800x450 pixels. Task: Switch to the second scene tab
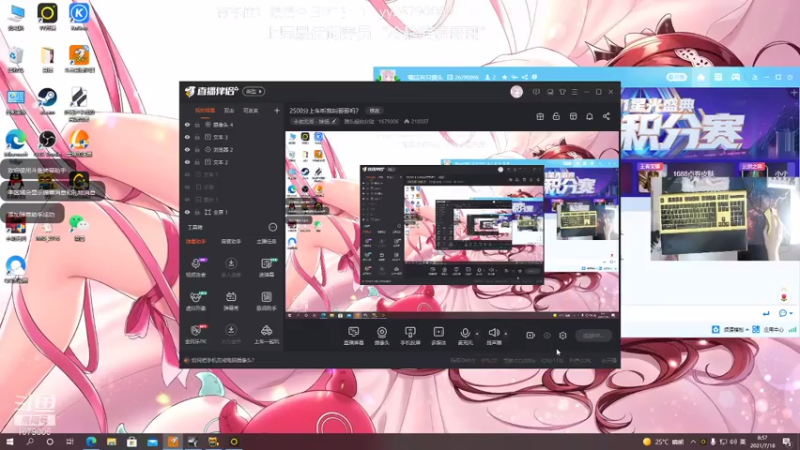click(229, 111)
